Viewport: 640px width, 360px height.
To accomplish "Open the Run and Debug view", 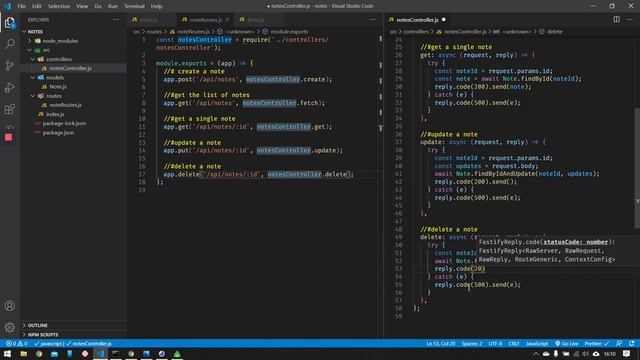I will coord(9,87).
